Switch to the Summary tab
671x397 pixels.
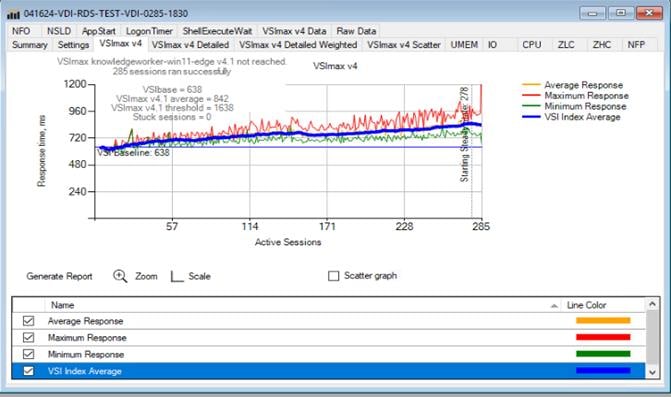click(30, 45)
